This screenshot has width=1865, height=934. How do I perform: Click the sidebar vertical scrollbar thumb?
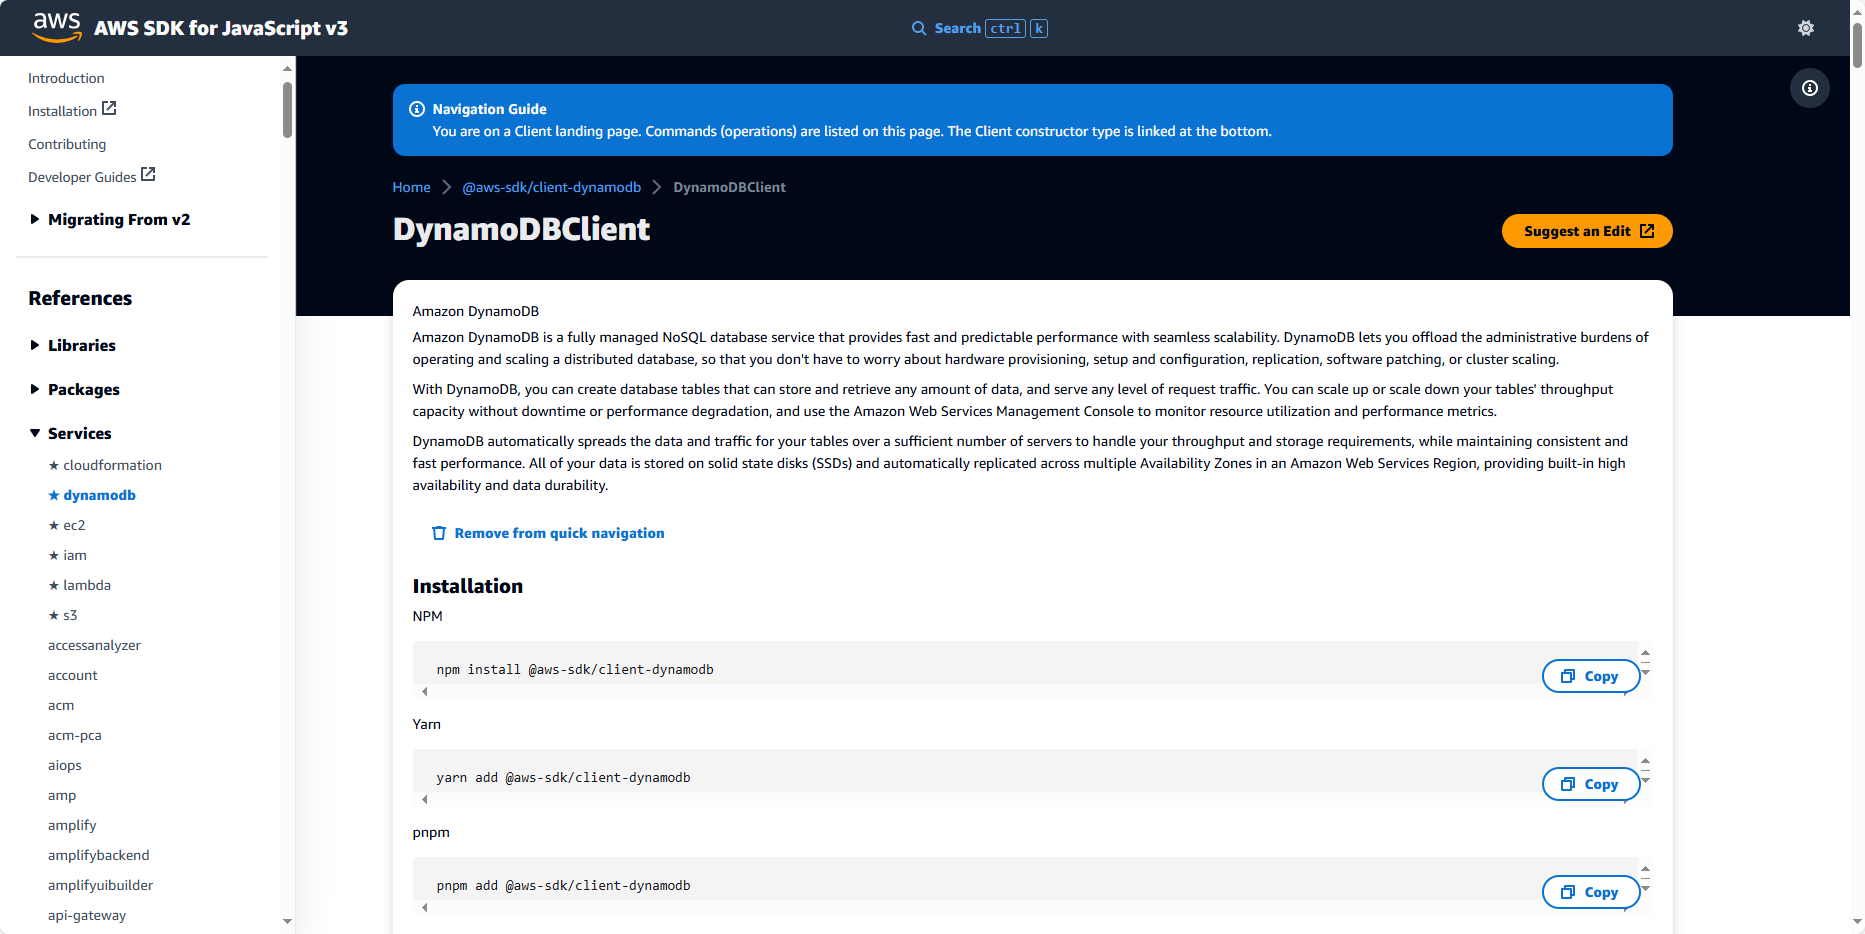coord(287,110)
